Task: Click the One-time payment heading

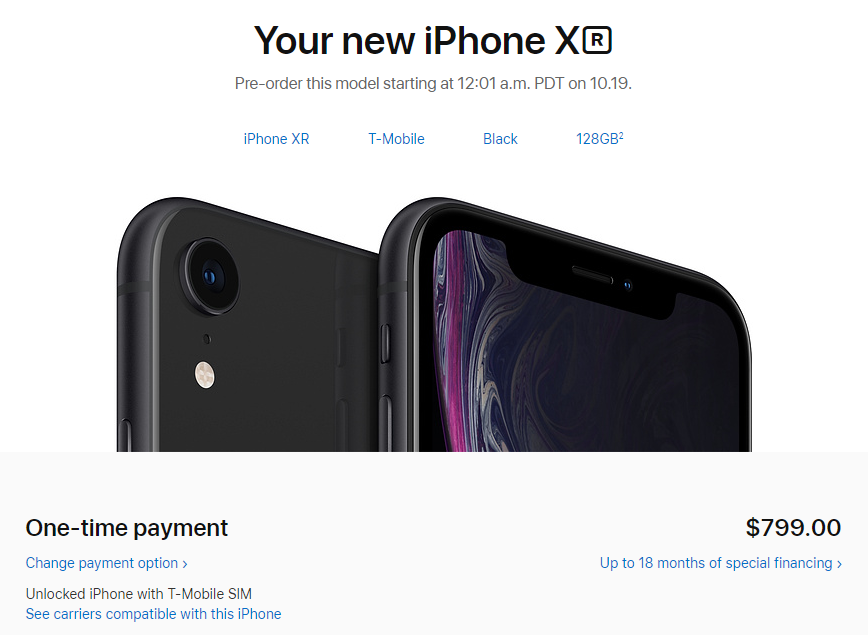Action: click(127, 528)
